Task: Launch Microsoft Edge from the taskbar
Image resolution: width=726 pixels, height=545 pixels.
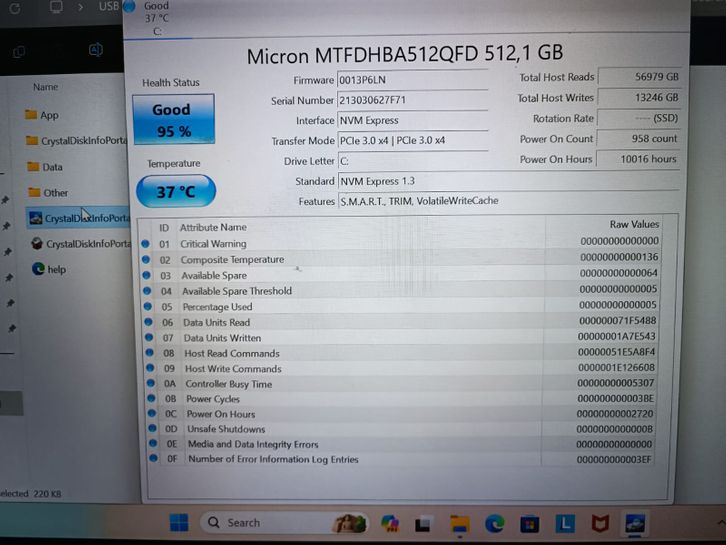Action: (x=494, y=524)
